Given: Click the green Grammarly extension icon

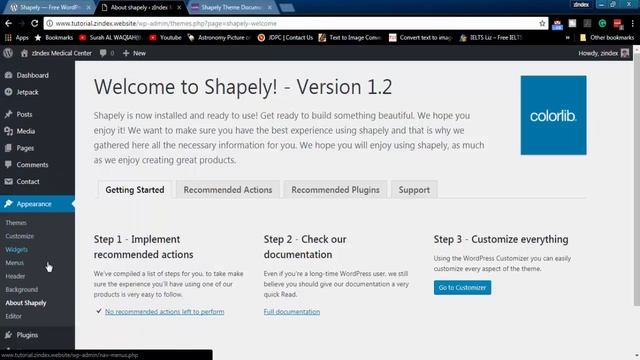Looking at the screenshot, I should pos(602,24).
